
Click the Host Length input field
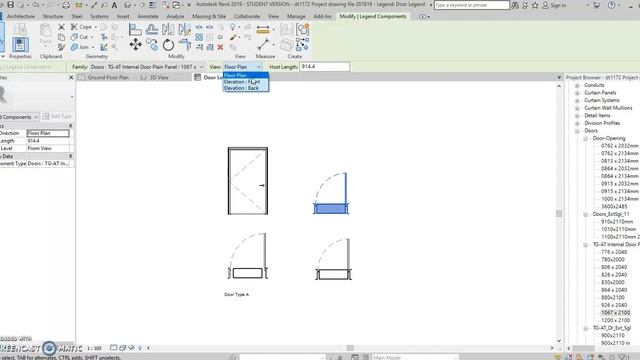[x=324, y=67]
